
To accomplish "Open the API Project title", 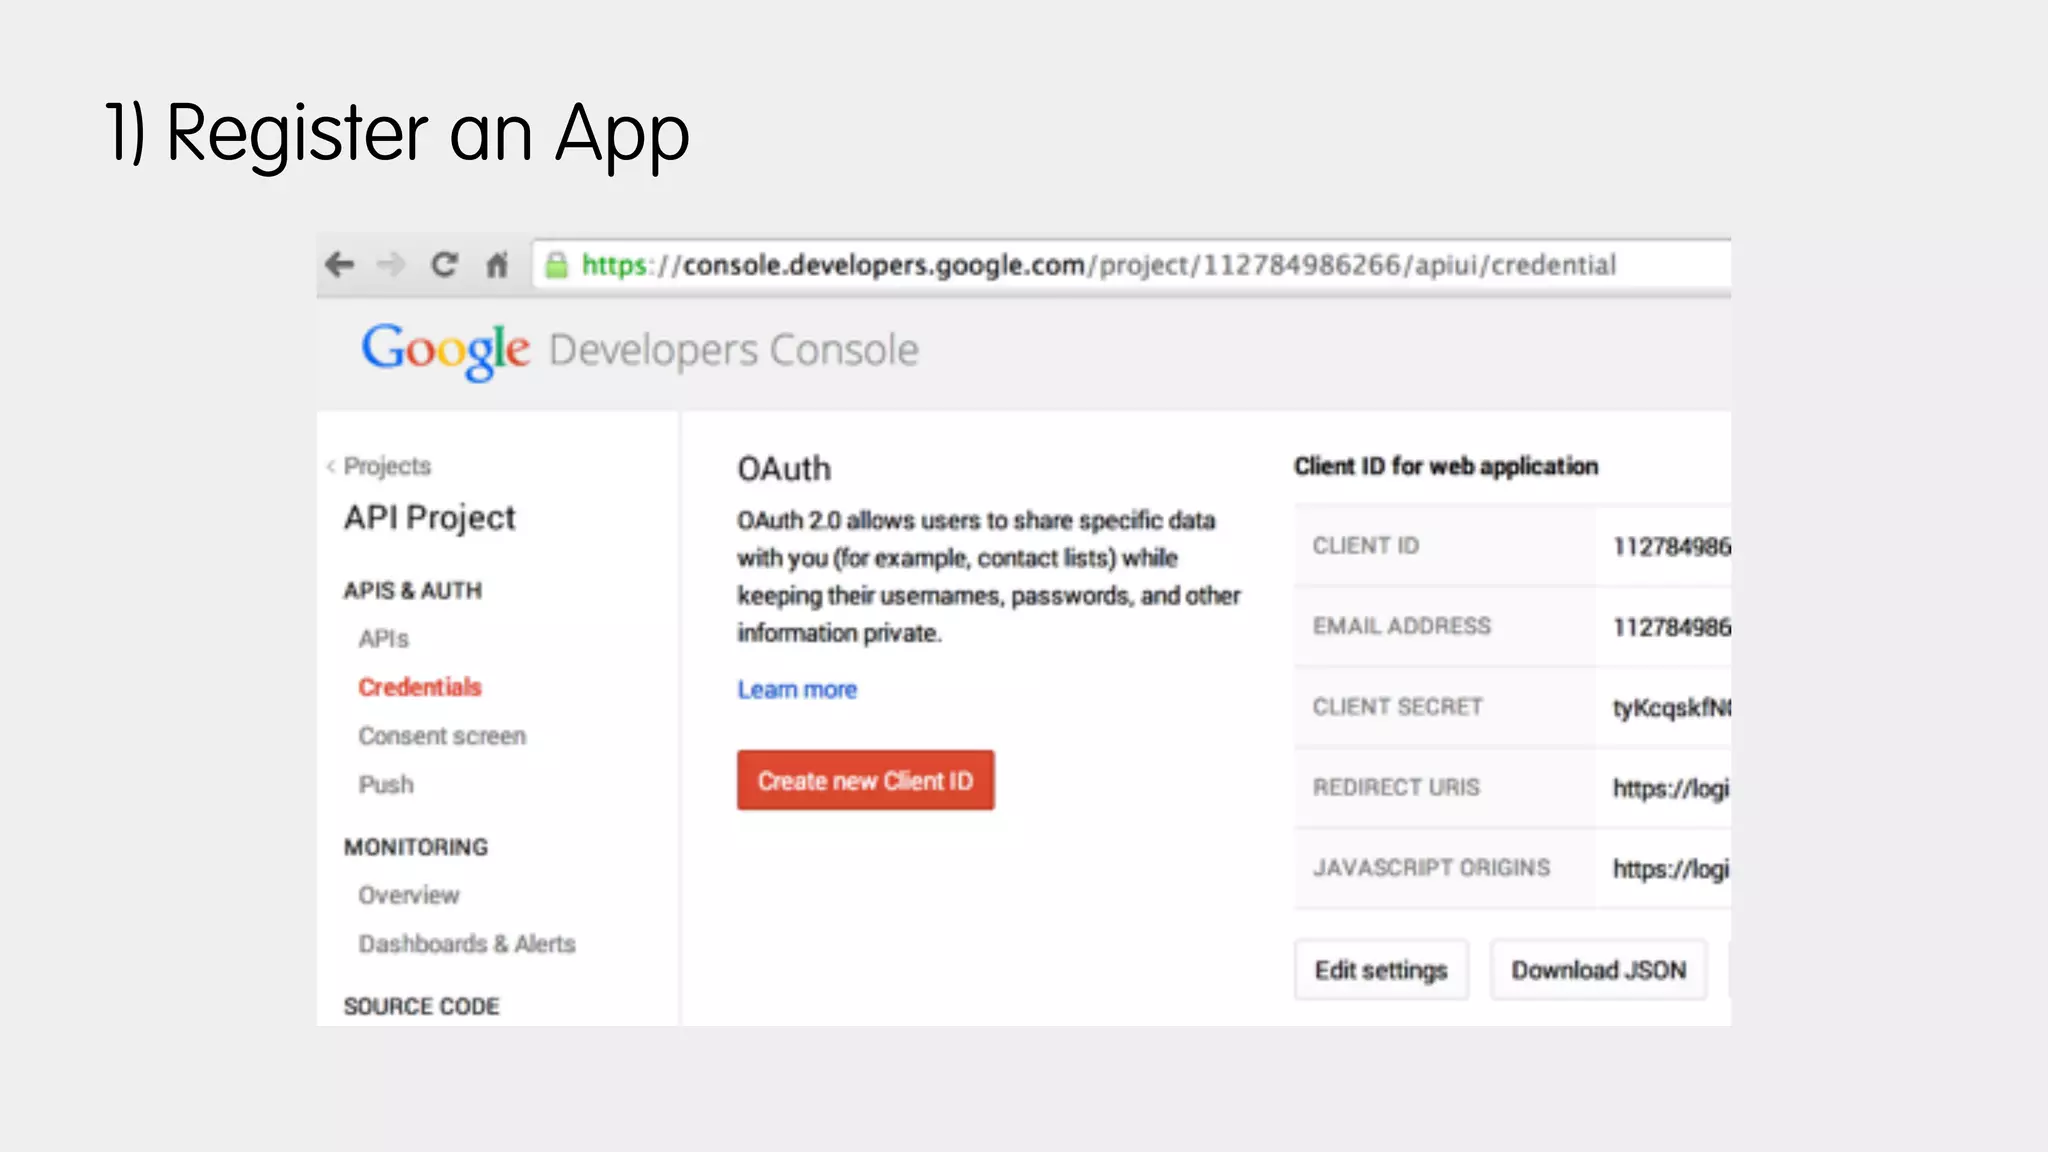I will [429, 518].
